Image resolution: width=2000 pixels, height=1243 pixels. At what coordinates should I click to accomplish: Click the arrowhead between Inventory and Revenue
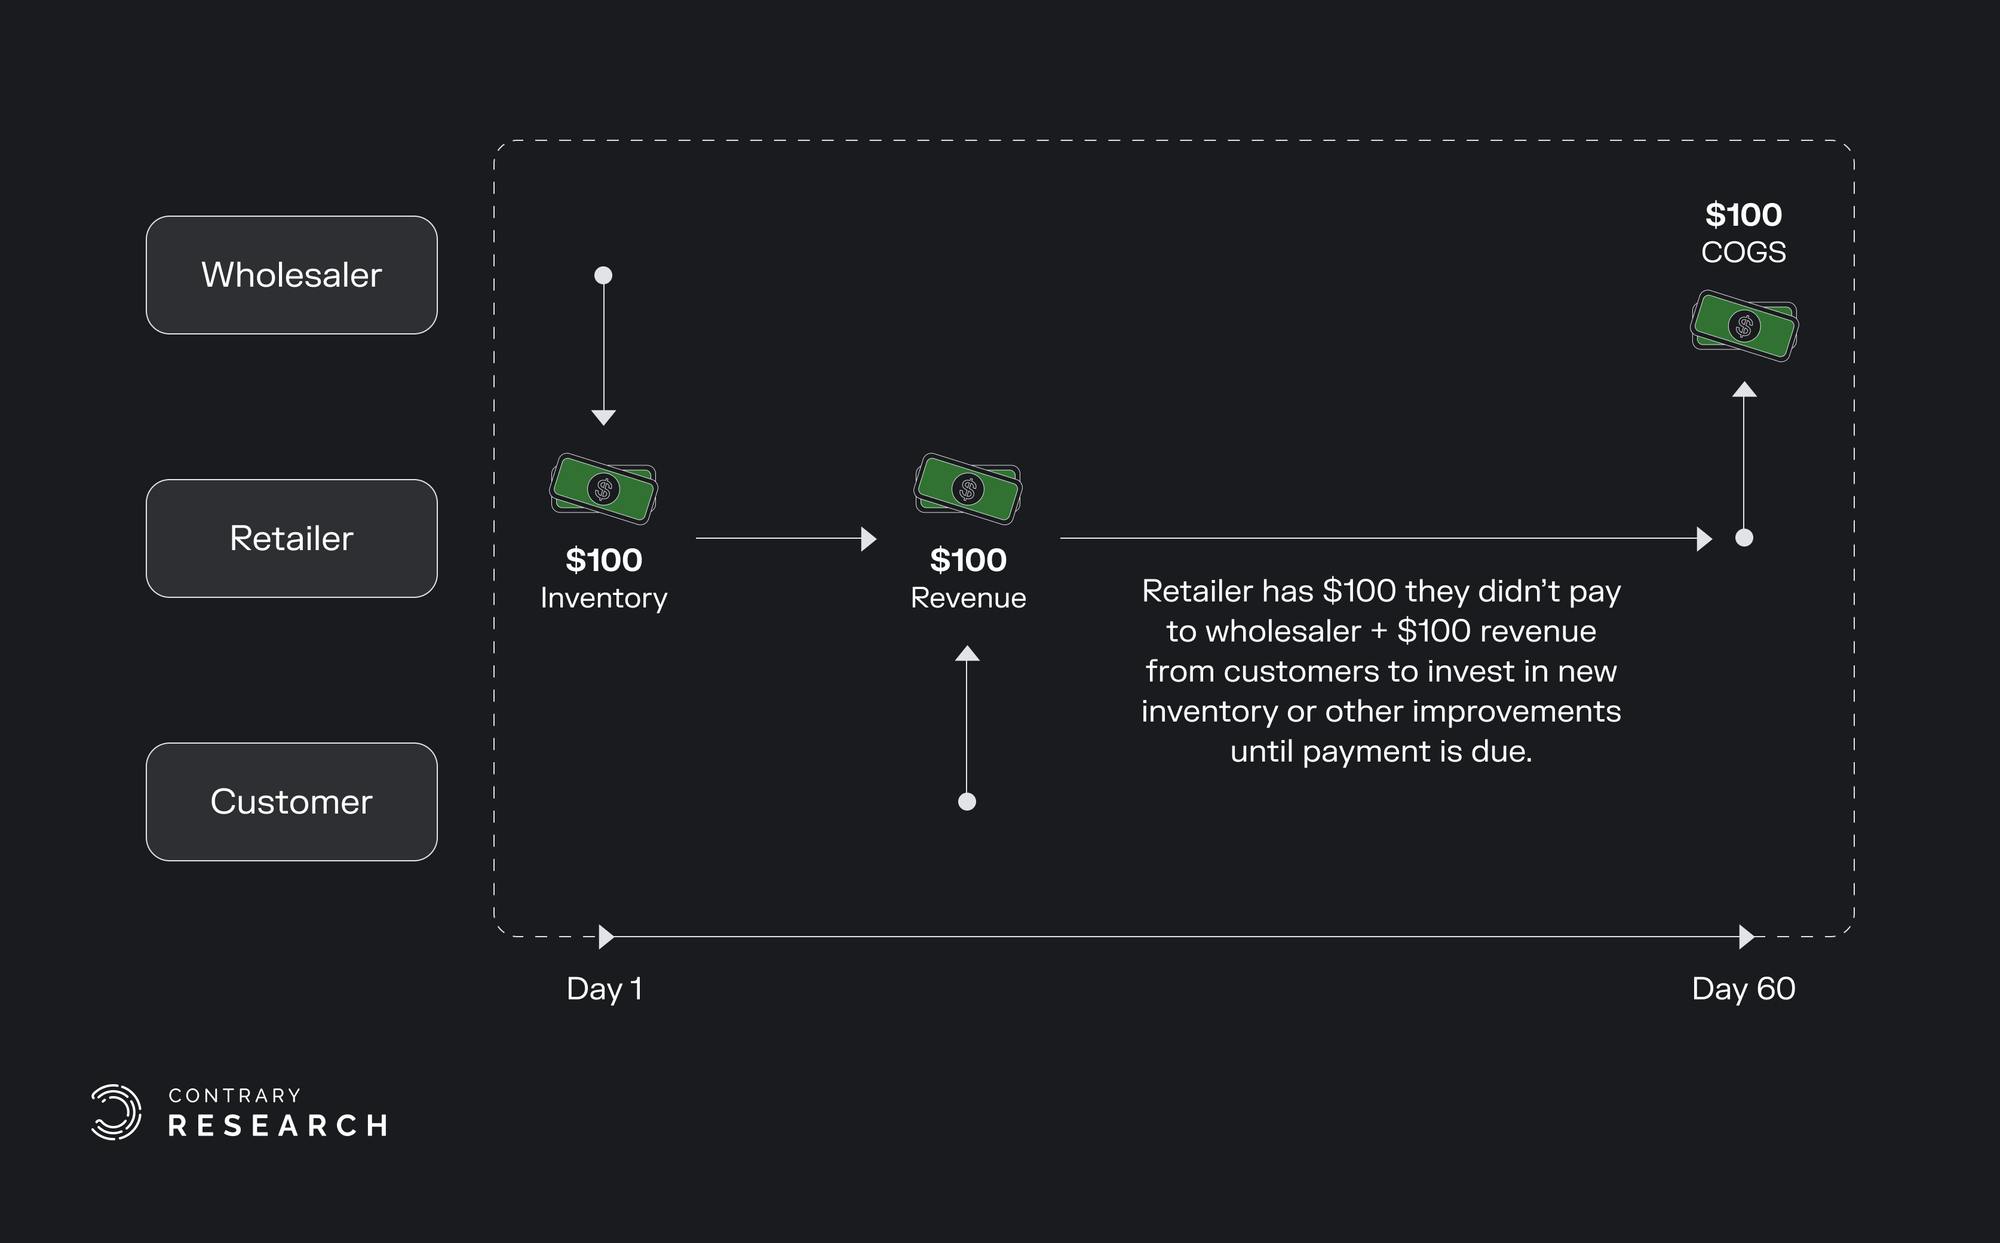[868, 539]
